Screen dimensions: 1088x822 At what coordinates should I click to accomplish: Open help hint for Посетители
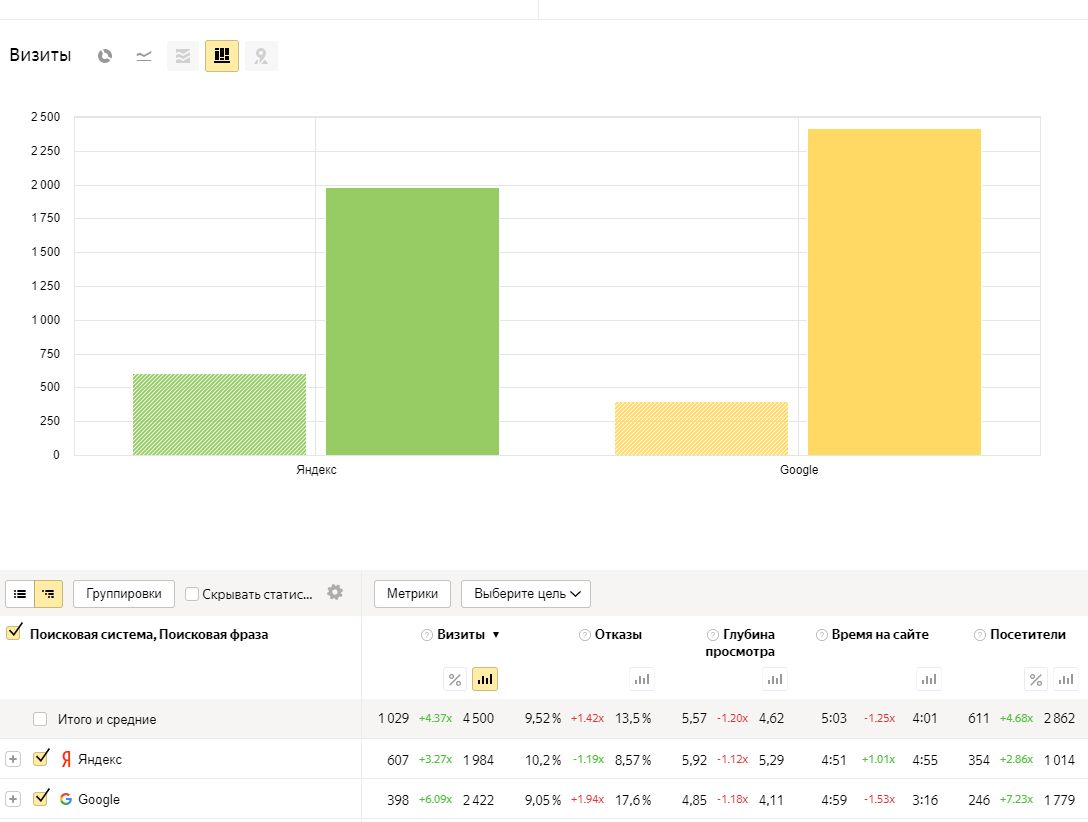[x=980, y=635]
